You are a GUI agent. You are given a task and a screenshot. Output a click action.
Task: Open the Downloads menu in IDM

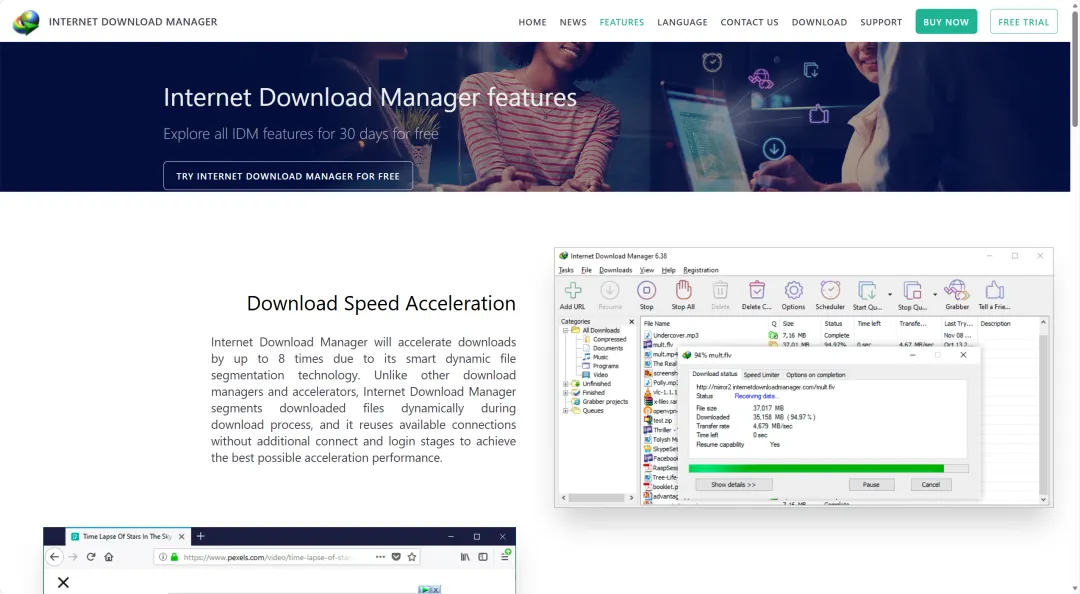615,270
